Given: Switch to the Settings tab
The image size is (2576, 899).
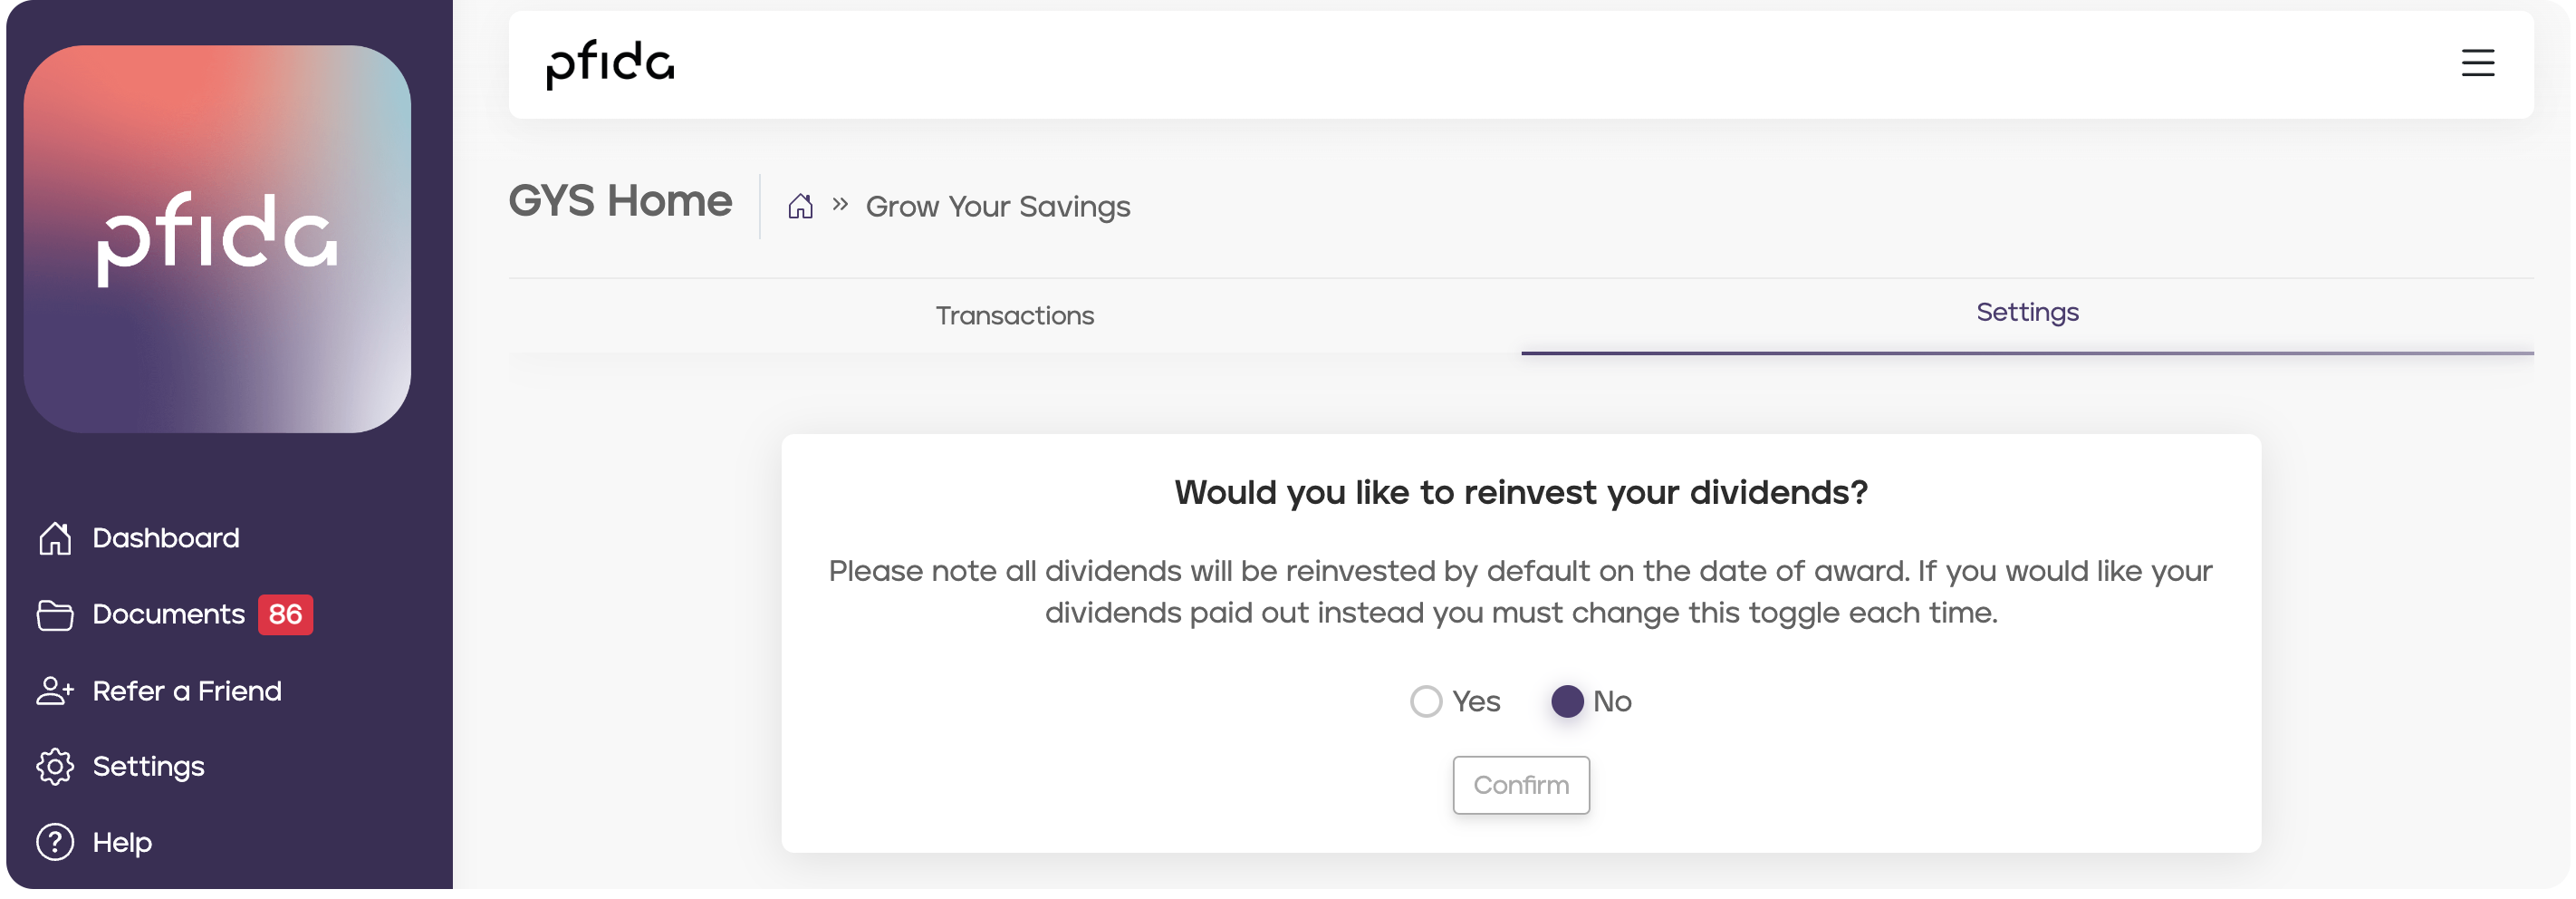Looking at the screenshot, I should click(2027, 313).
